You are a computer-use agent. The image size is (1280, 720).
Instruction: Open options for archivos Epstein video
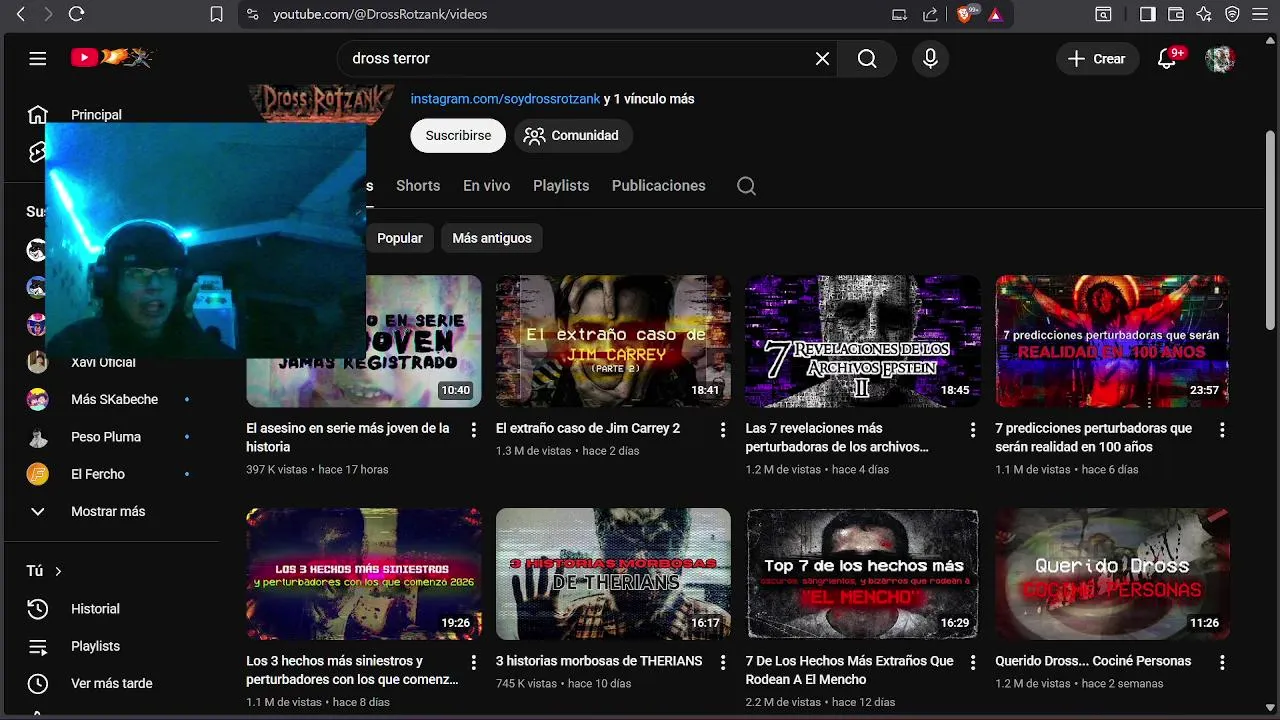pyautogui.click(x=972, y=430)
